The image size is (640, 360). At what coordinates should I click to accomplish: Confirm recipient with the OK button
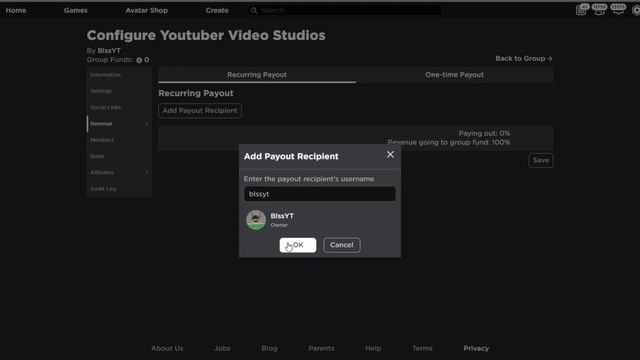click(x=298, y=245)
